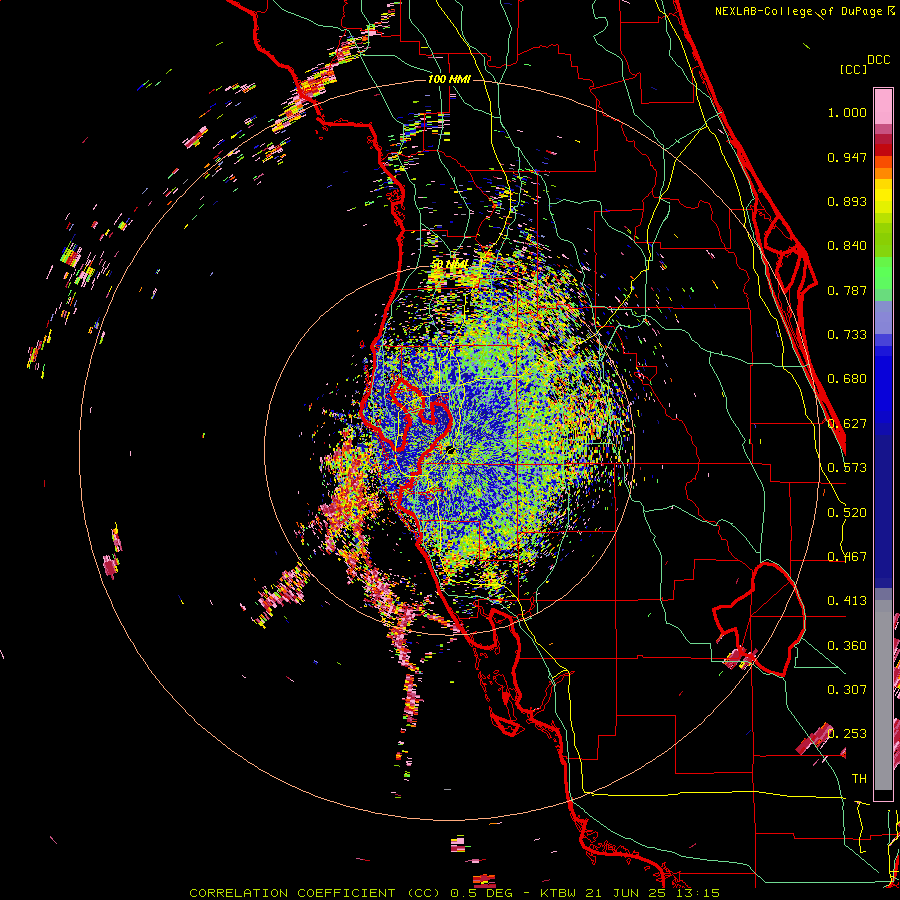Viewport: 900px width, 900px height.
Task: Click the [CC] units label
Action: coord(853,69)
